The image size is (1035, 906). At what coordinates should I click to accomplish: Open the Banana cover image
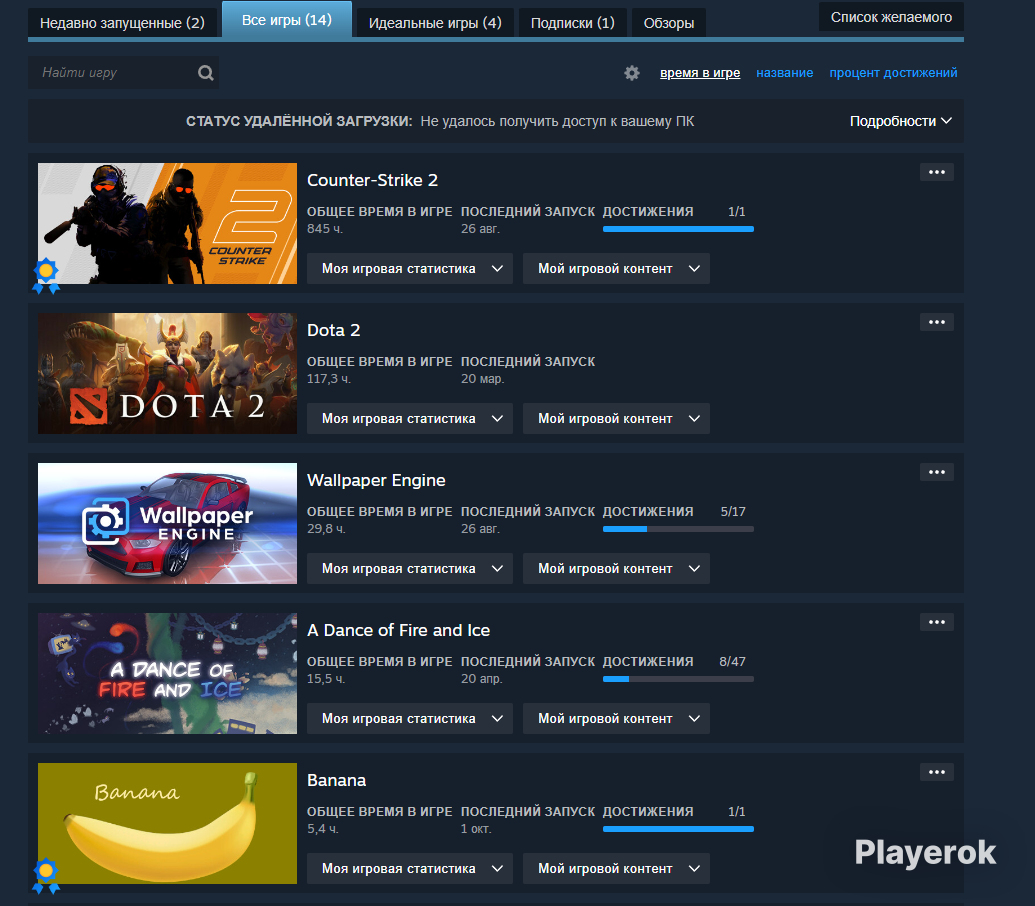pos(167,824)
